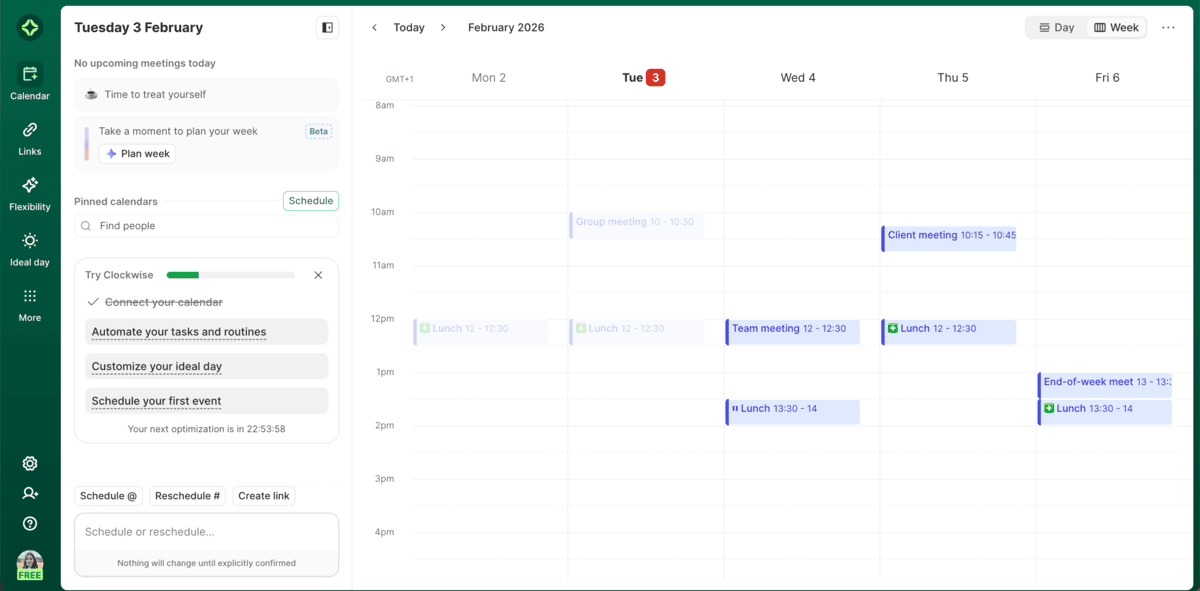The width and height of the screenshot is (1200, 591).
Task: Open the settings gear icon
Action: click(x=29, y=463)
